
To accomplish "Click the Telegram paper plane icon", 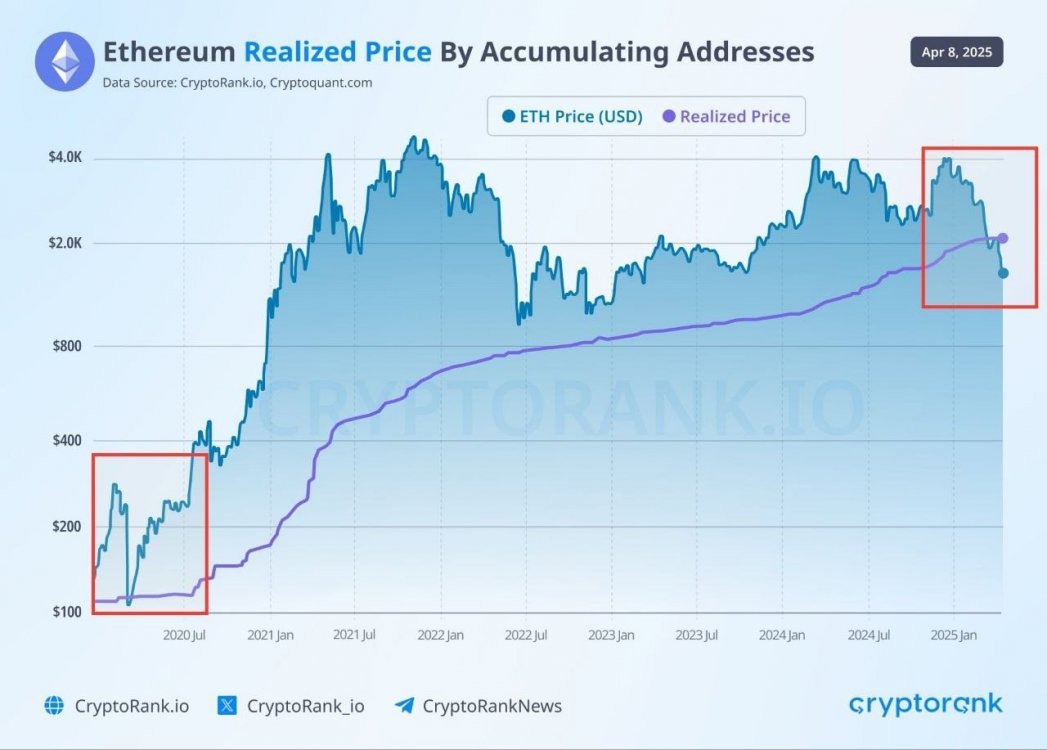I will [404, 706].
